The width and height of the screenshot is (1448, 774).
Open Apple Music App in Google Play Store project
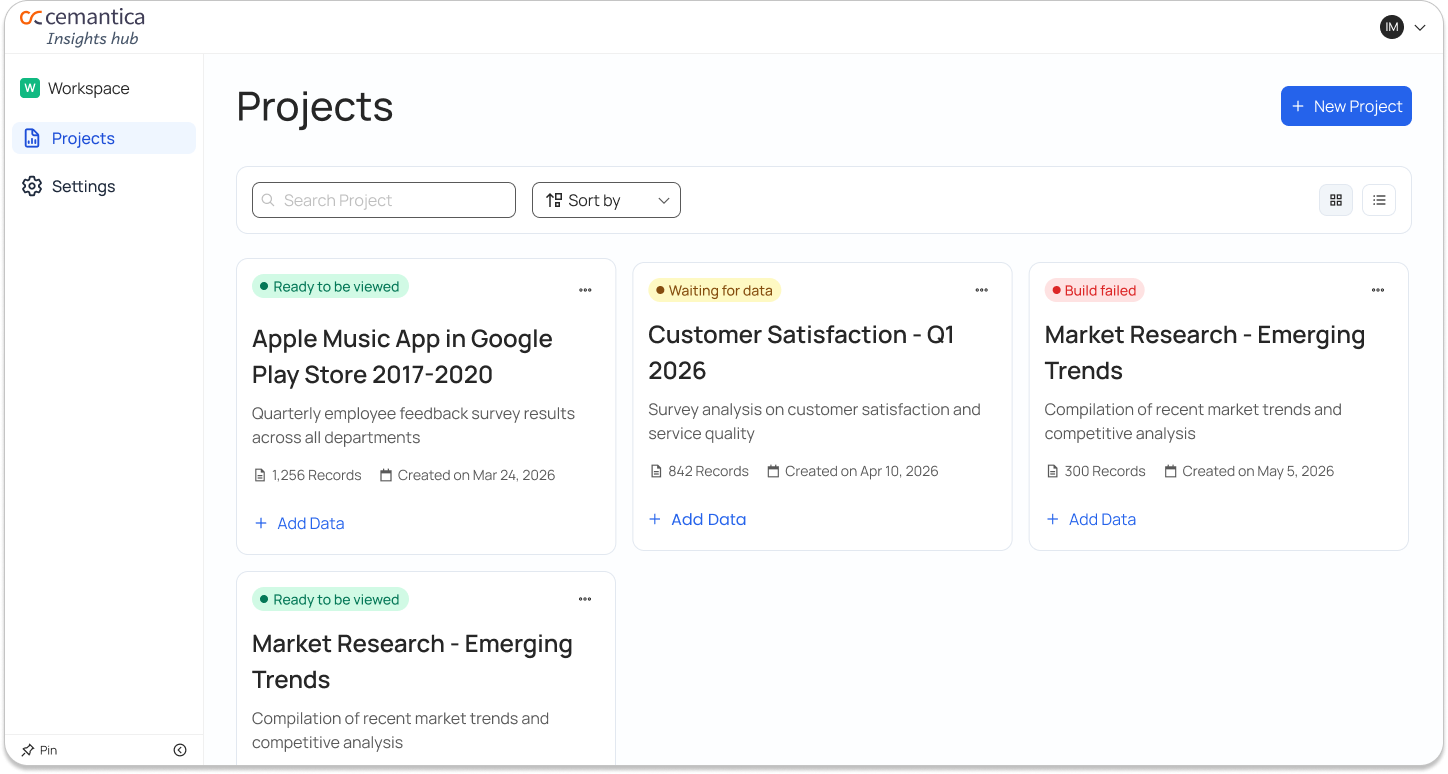pos(402,356)
